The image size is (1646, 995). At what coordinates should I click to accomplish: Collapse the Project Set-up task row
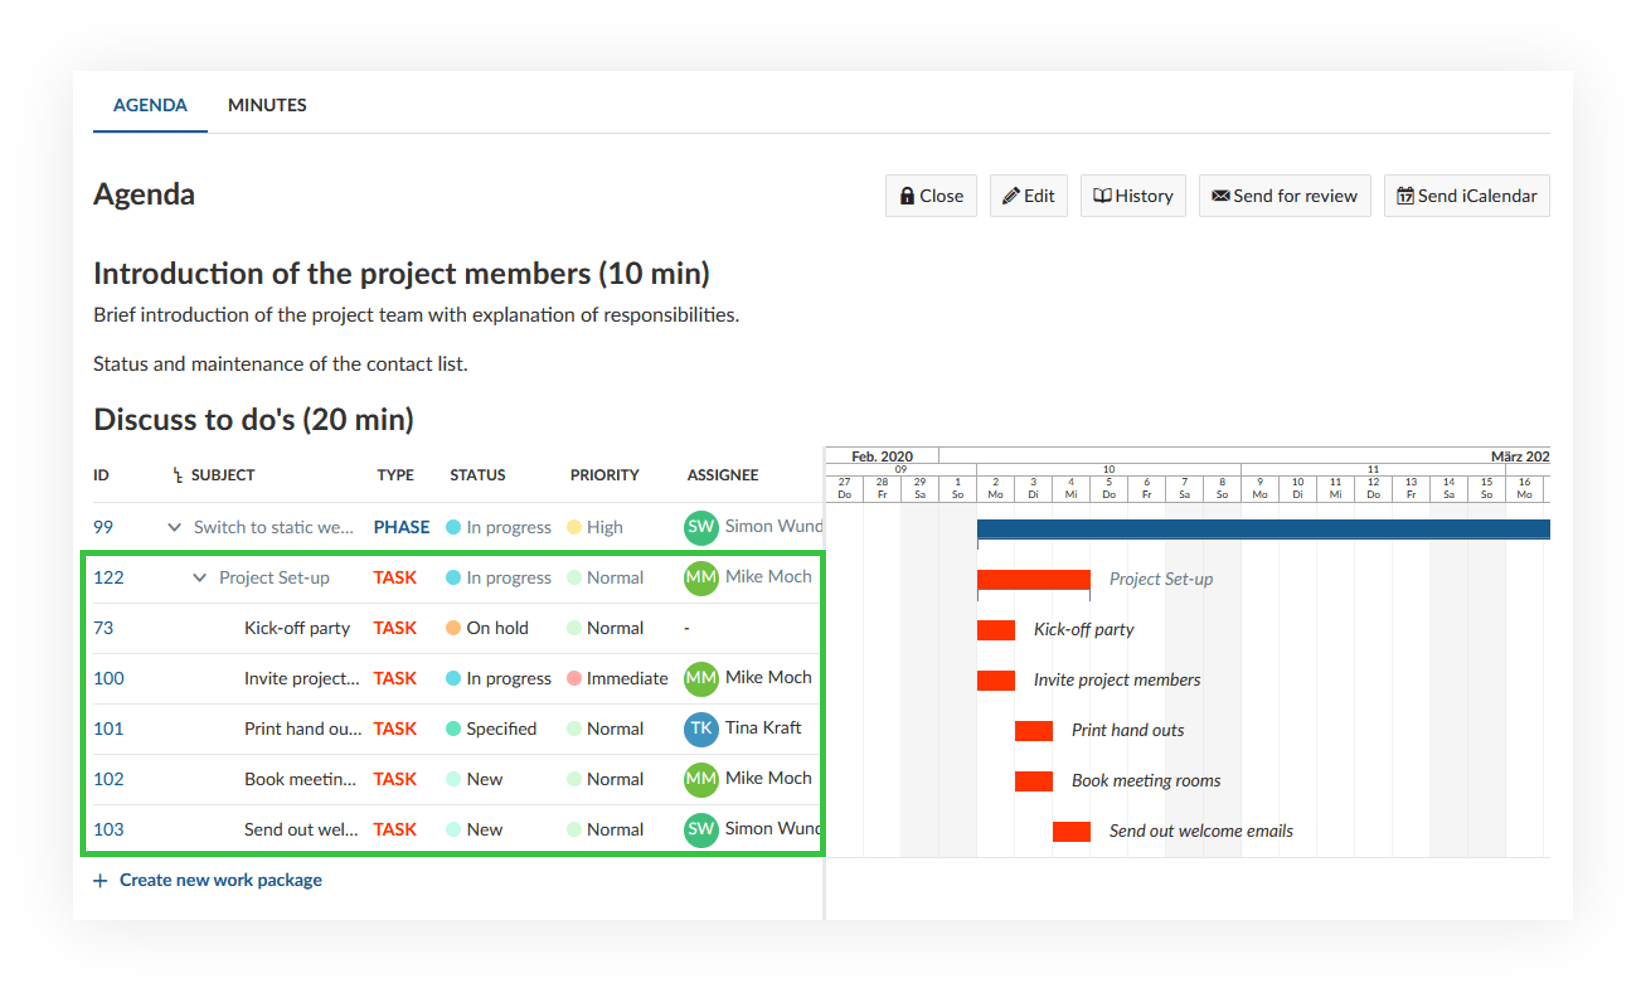pos(199,578)
